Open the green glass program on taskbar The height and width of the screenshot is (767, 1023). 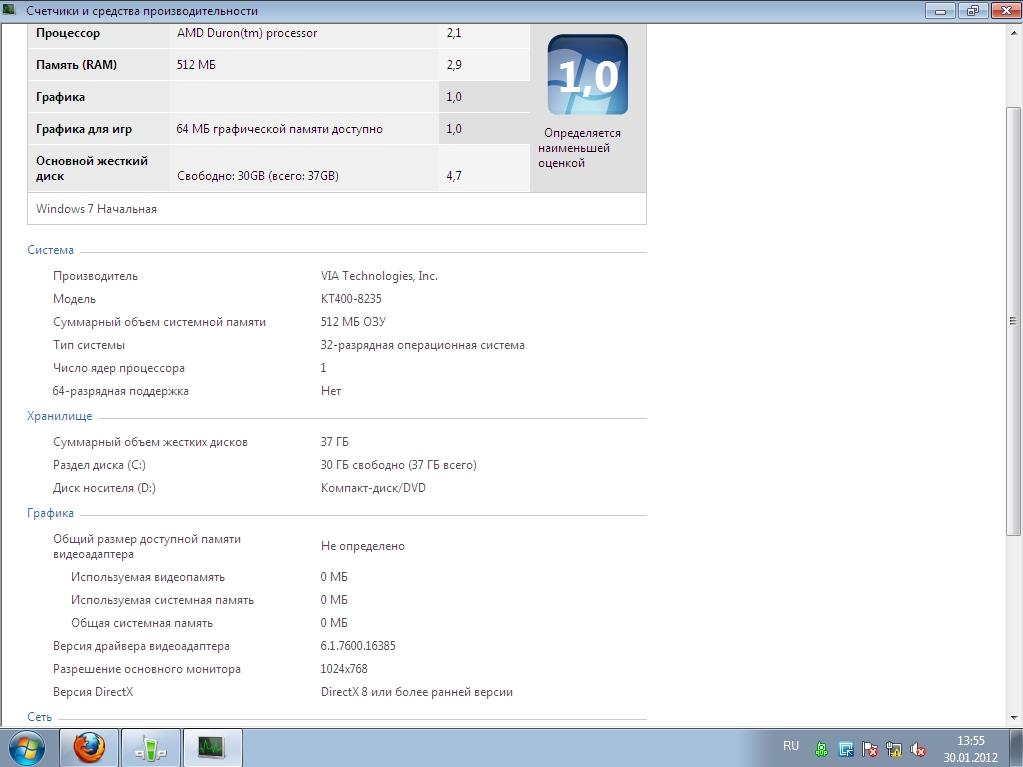(x=151, y=747)
